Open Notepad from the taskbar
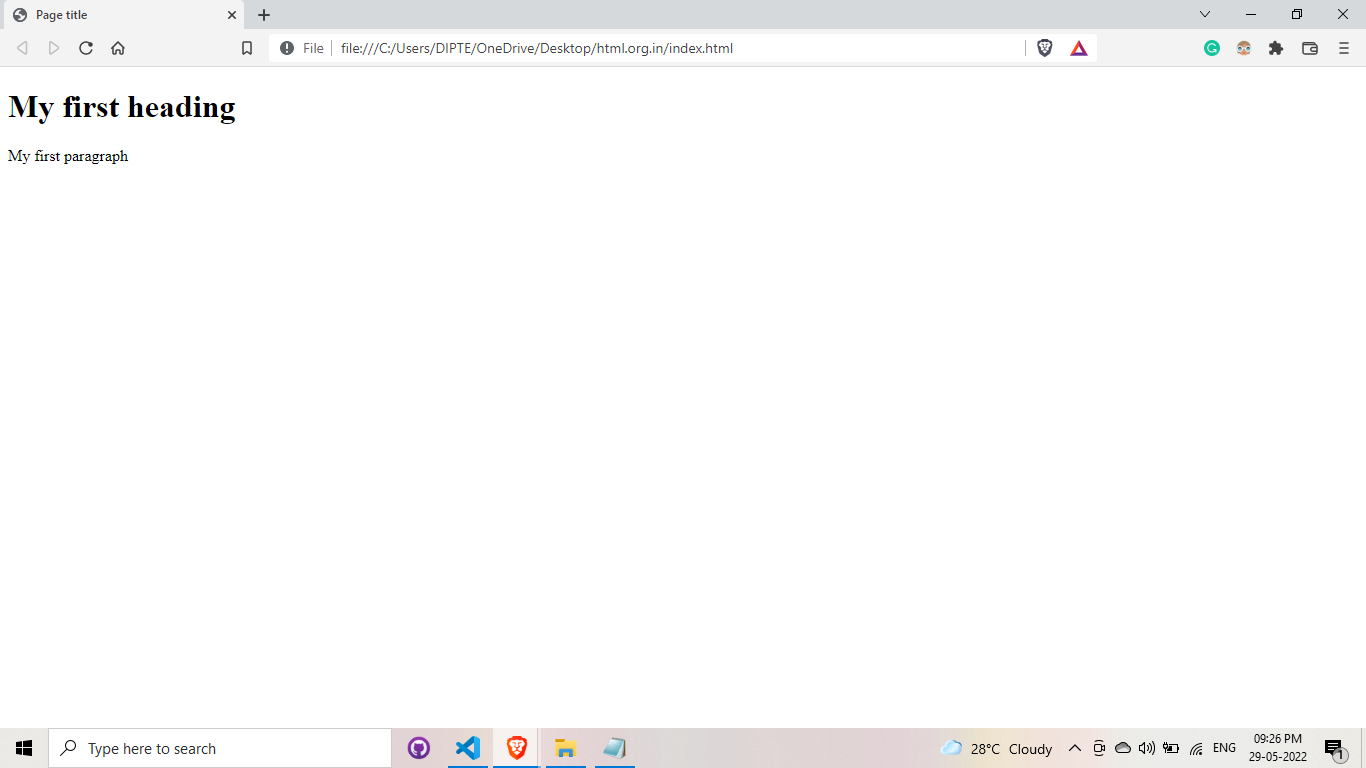Viewport: 1366px width, 768px height. (x=614, y=747)
